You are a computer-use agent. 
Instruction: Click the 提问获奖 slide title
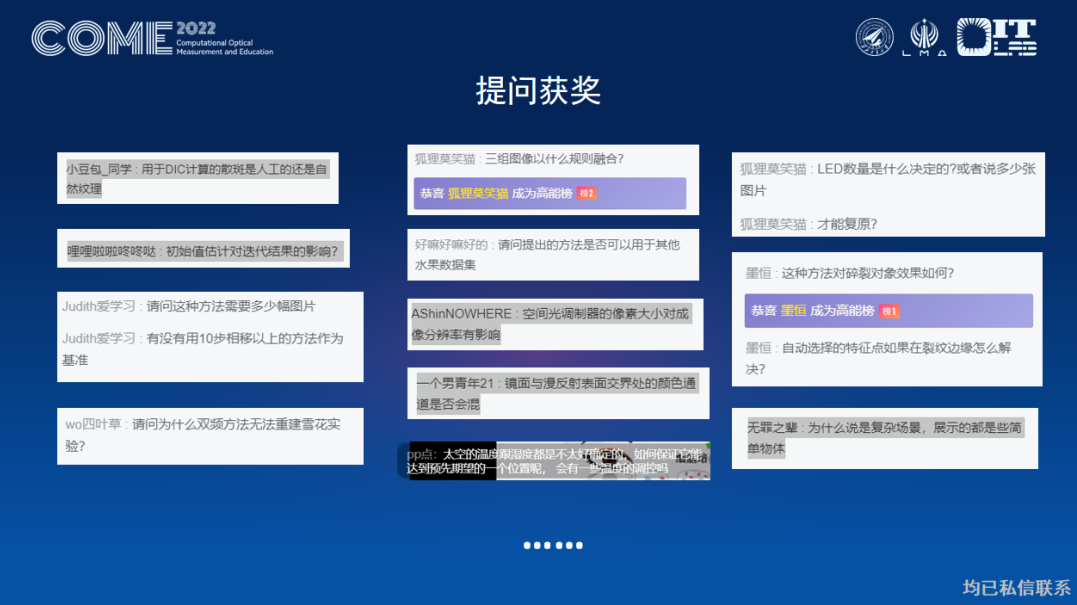click(x=537, y=90)
